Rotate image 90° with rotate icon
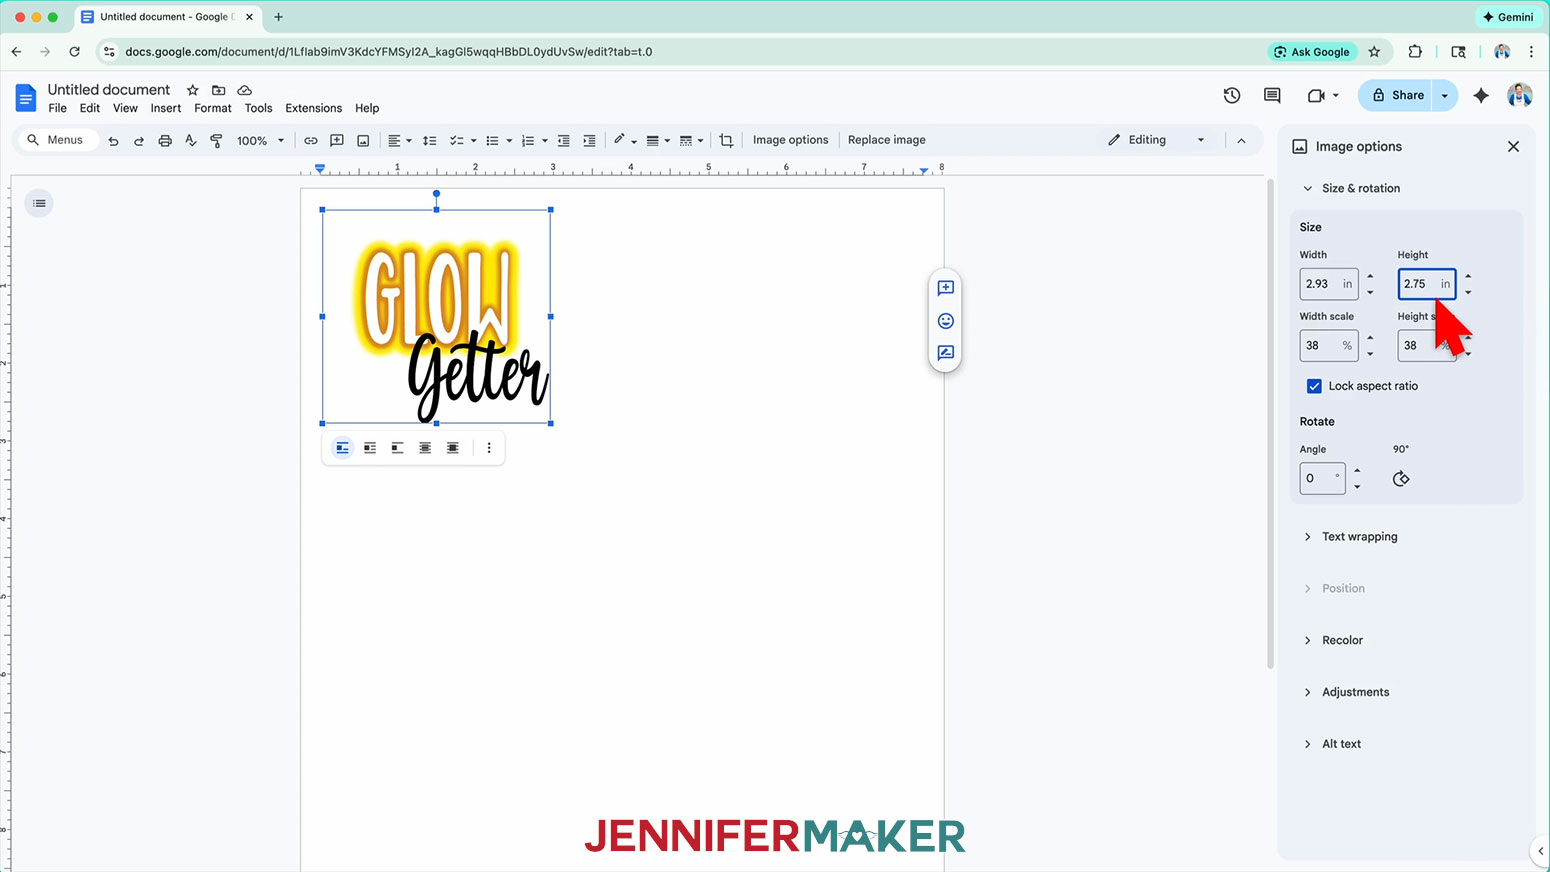 coord(1401,479)
